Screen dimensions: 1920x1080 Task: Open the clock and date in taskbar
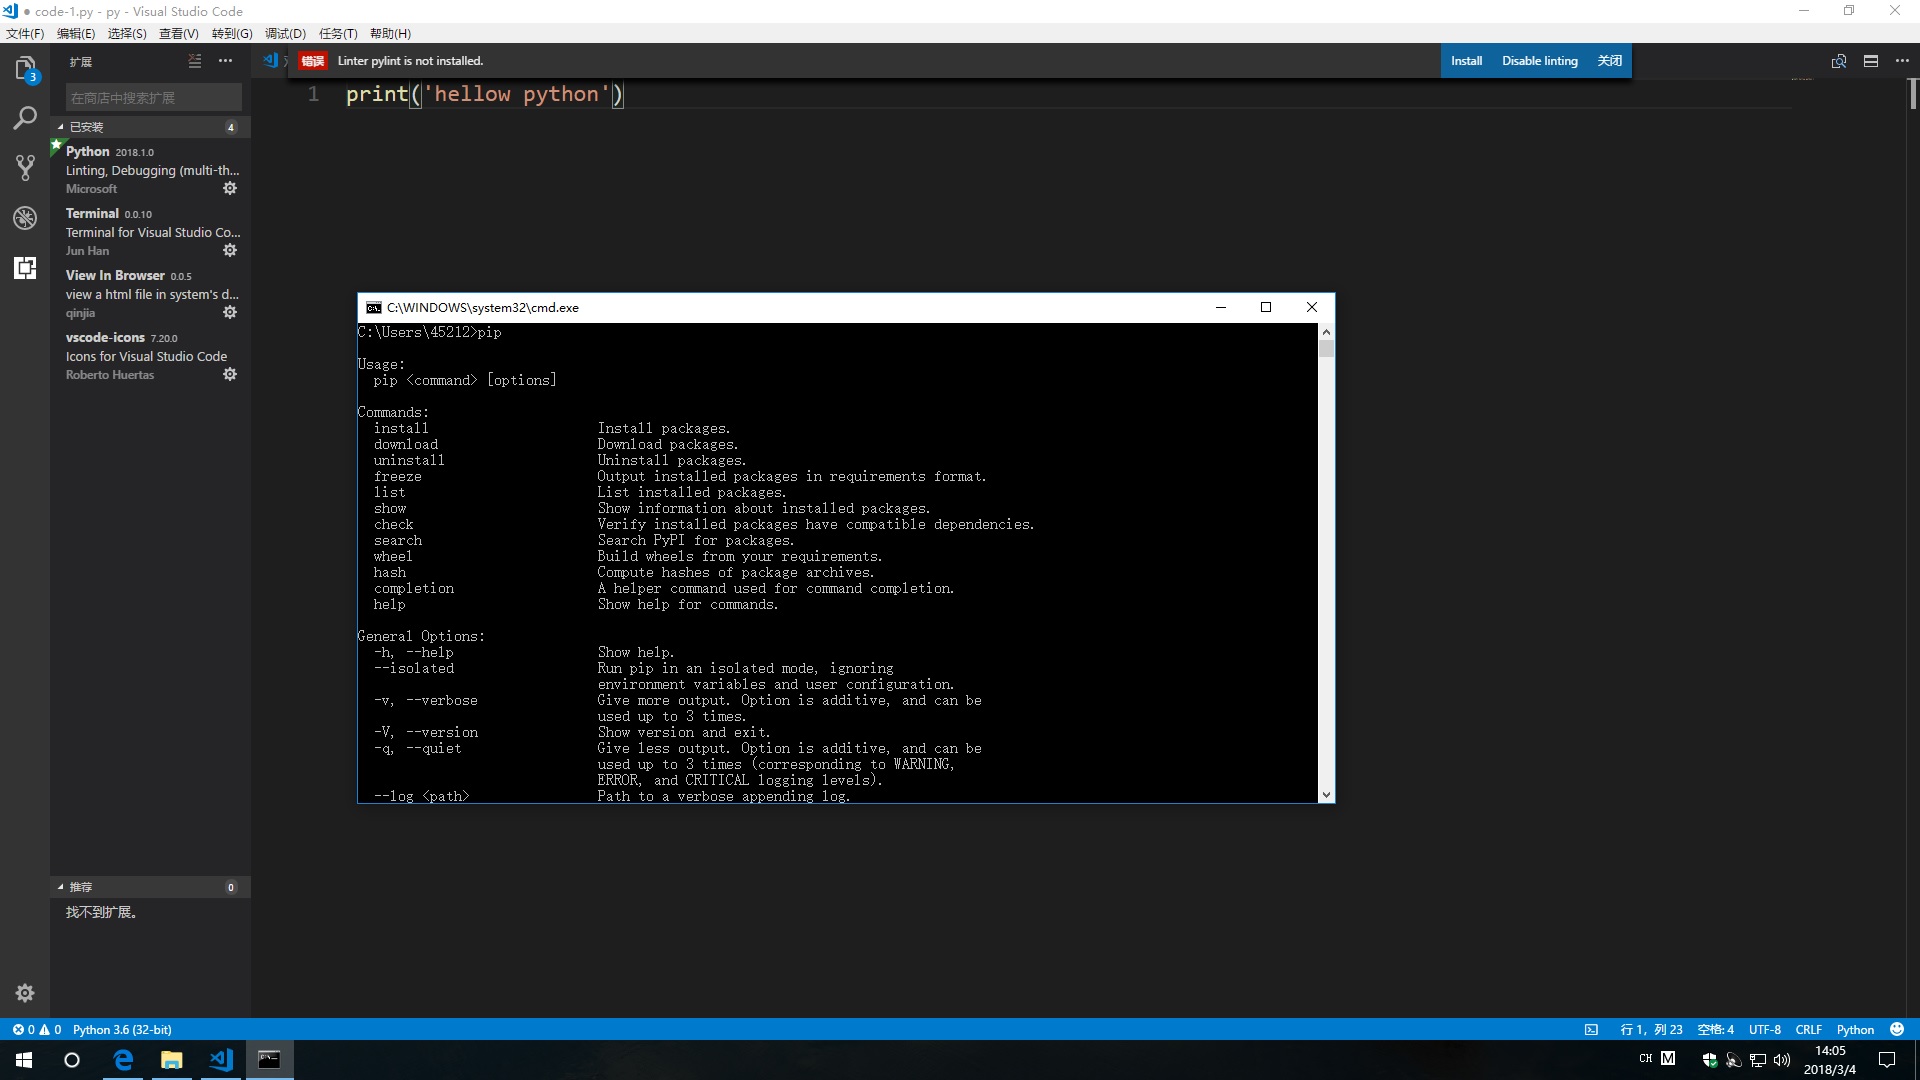[x=1830, y=1060]
